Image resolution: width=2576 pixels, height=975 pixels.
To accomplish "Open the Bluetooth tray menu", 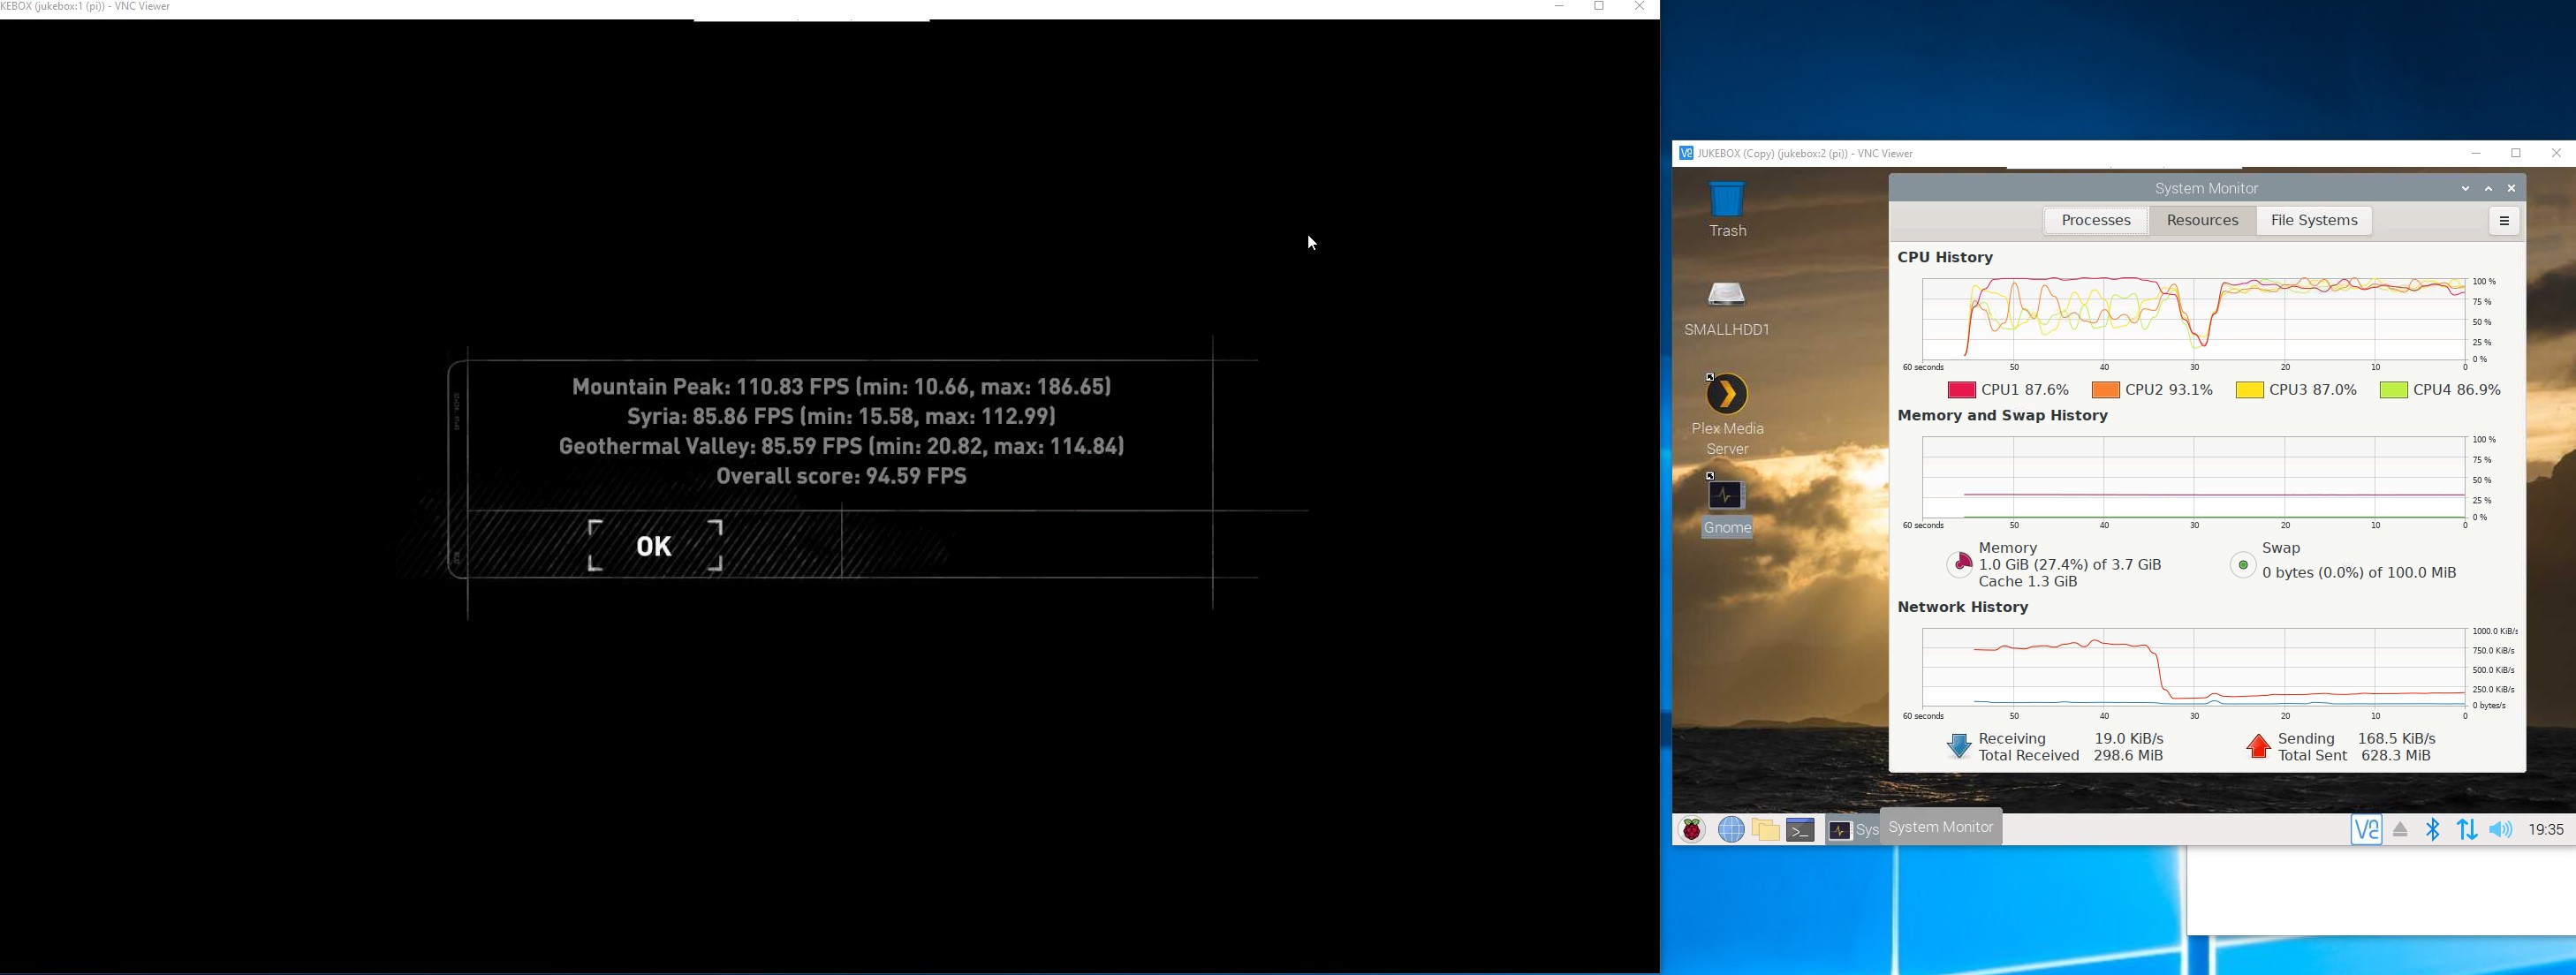I will (x=2433, y=830).
